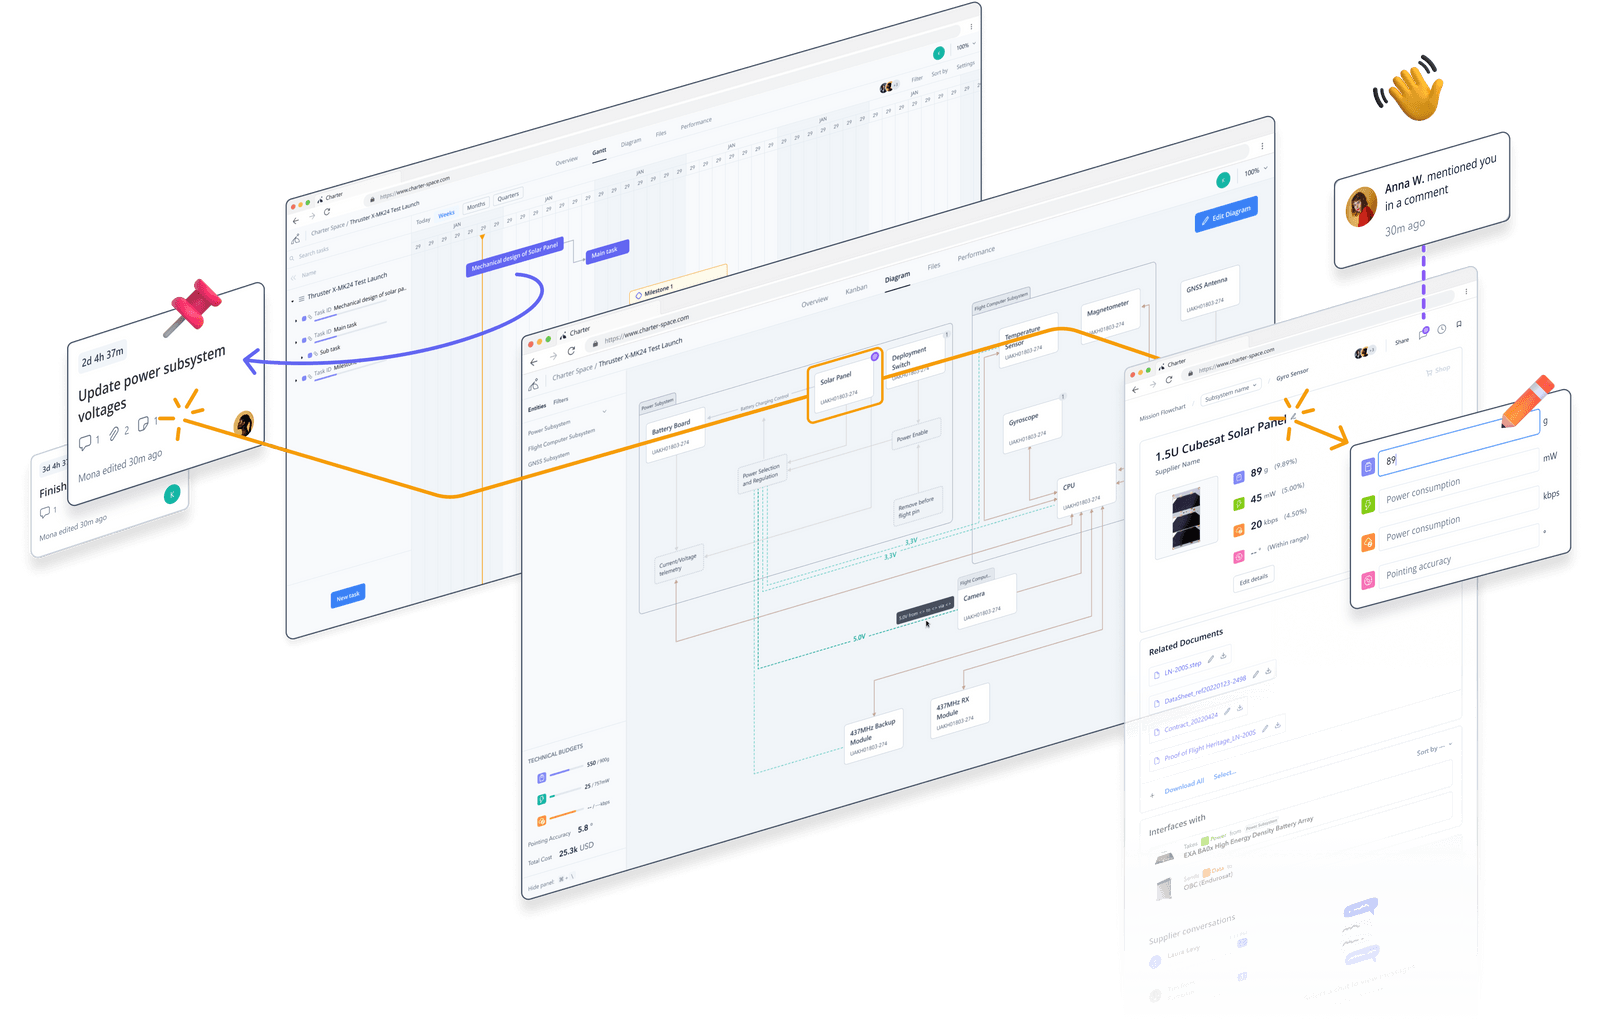Click the comment bubble icon on Update power subsystem card
Screen dimensions: 1600x1020
85,441
